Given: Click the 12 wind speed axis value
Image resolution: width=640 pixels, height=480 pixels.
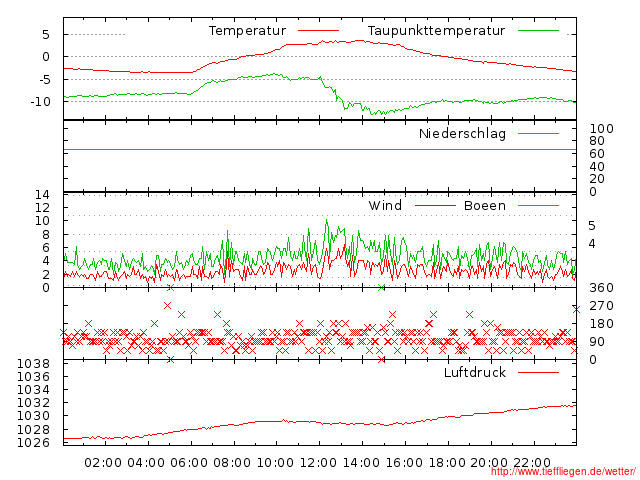Looking at the screenshot, I should point(42,207).
